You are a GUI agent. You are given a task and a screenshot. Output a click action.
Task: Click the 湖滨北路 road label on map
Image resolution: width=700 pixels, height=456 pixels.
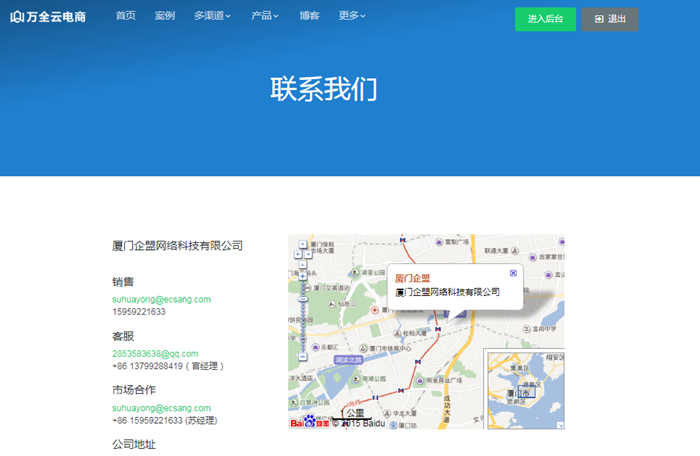(x=348, y=360)
